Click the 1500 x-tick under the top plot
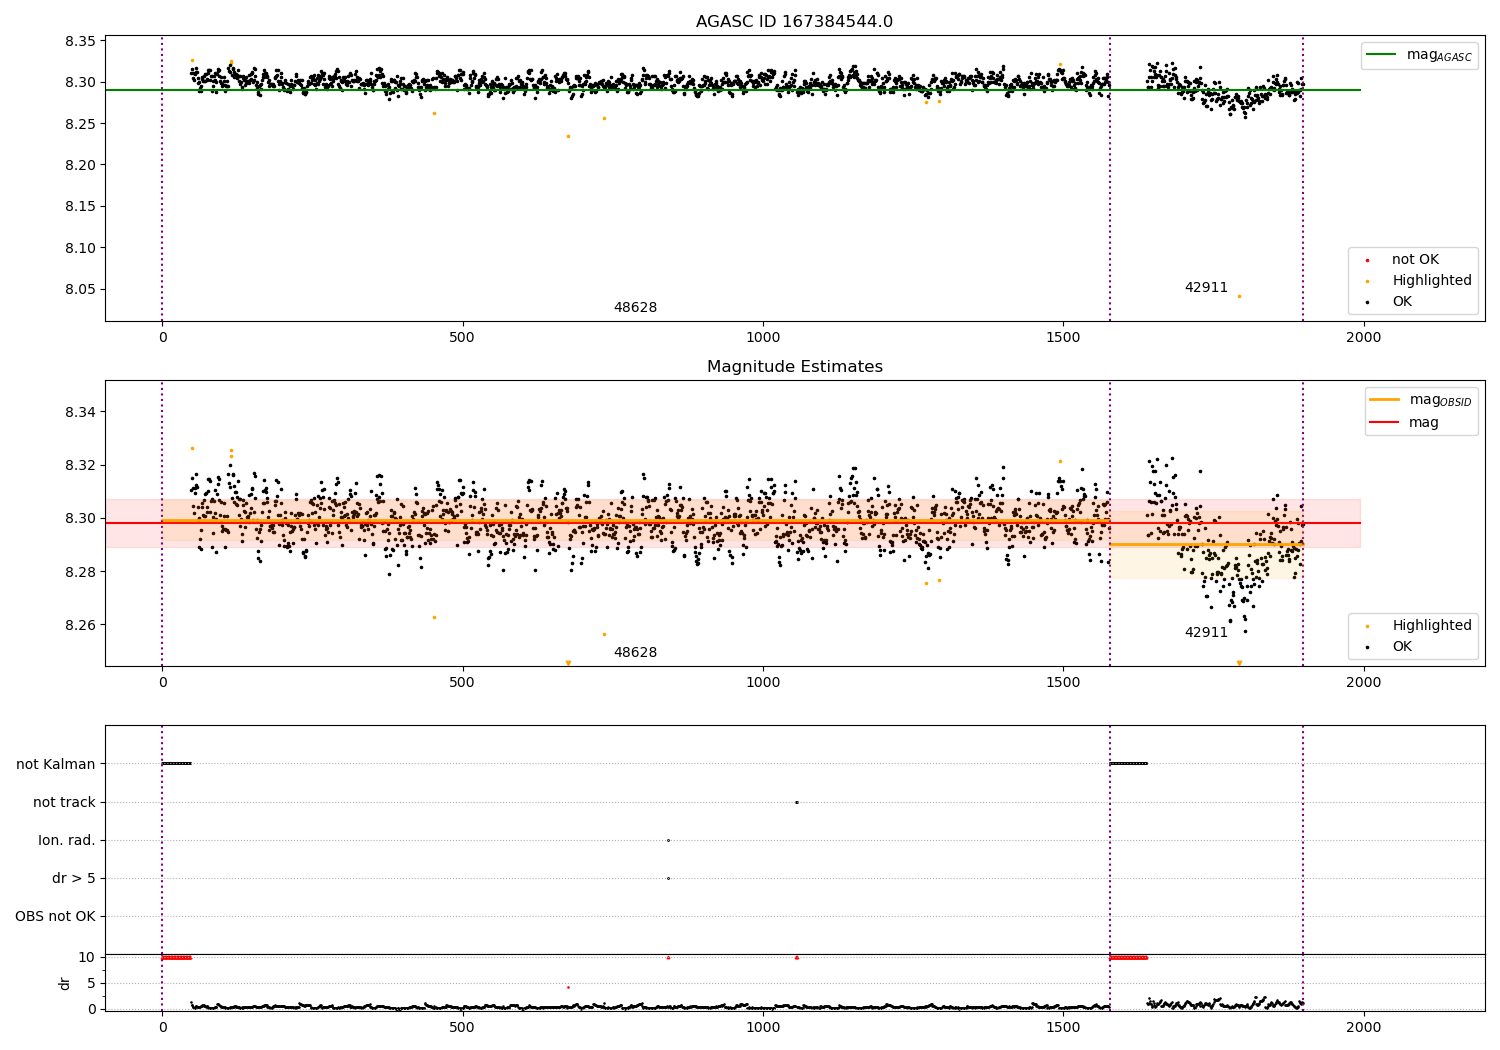This screenshot has width=1500, height=1050. (x=1063, y=338)
